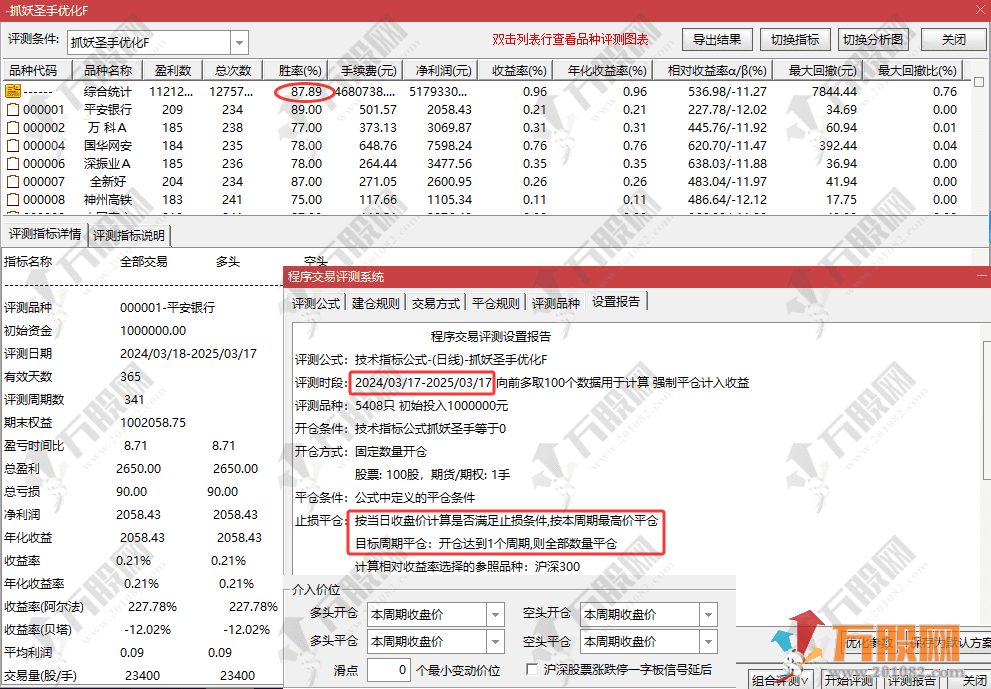Sort by the 总次数 column header
The height and width of the screenshot is (689, 991).
[x=233, y=70]
